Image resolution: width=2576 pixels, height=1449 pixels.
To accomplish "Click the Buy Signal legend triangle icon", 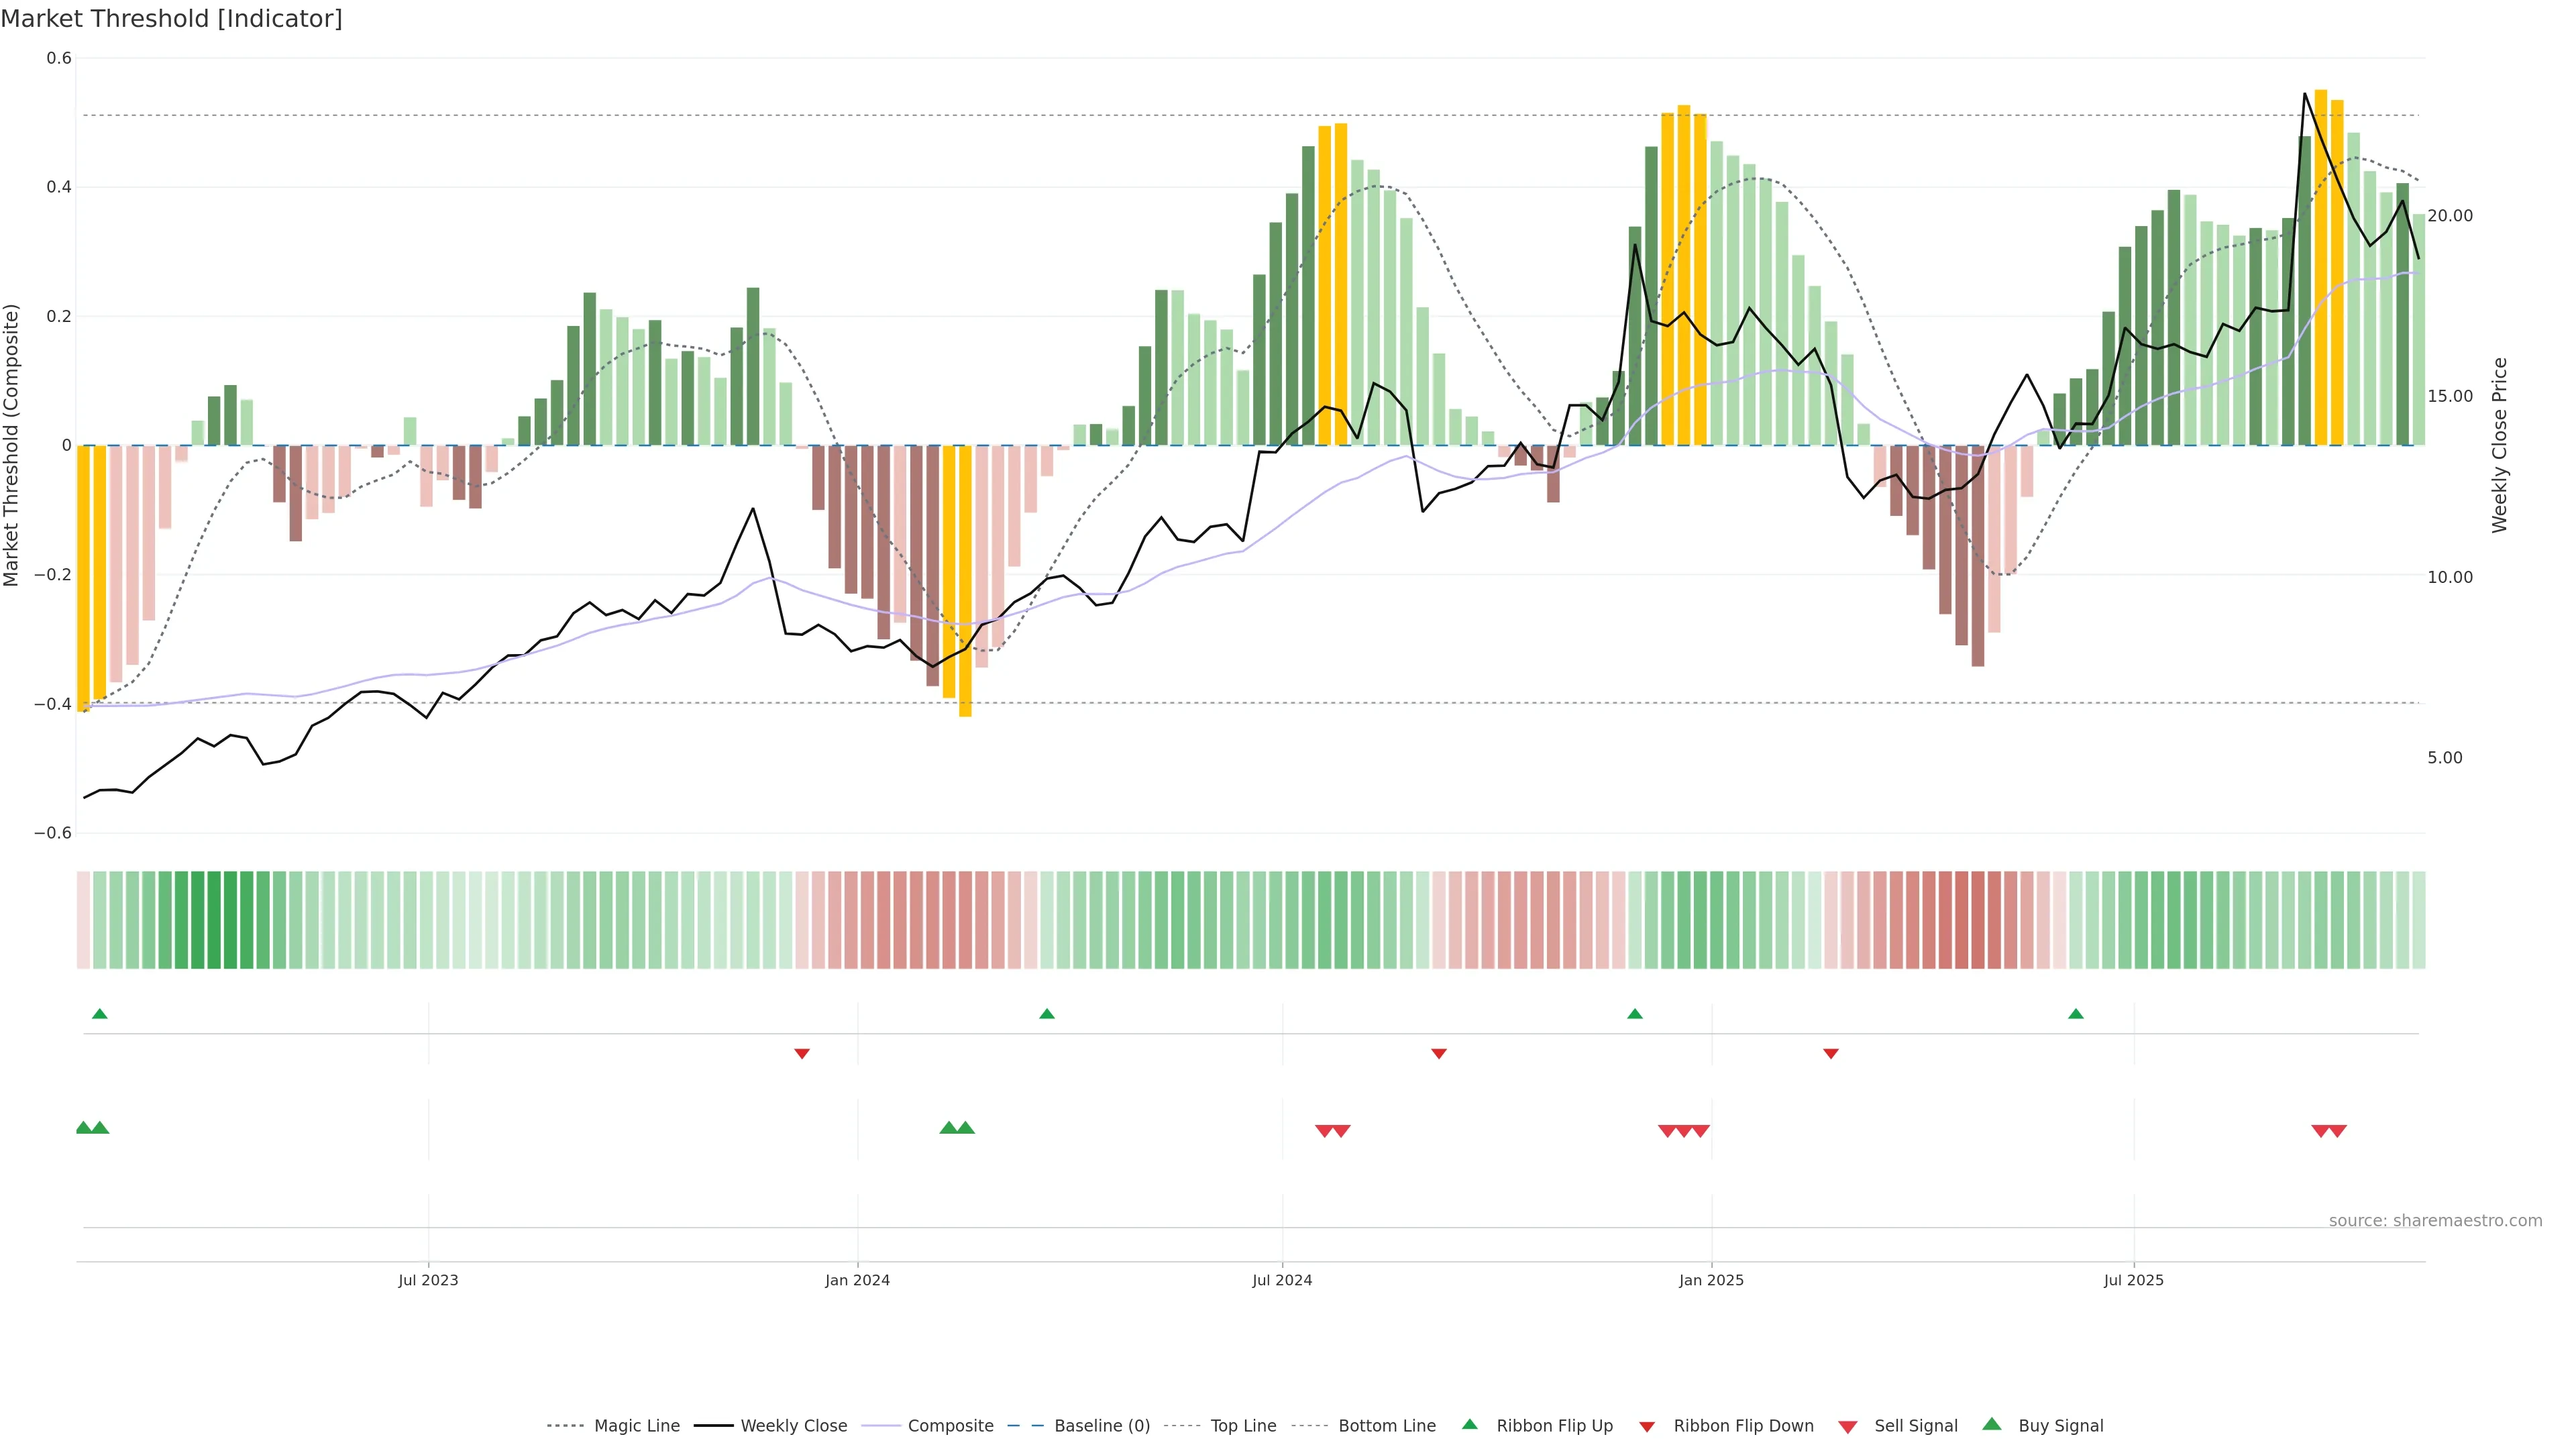I will 1992,1424.
